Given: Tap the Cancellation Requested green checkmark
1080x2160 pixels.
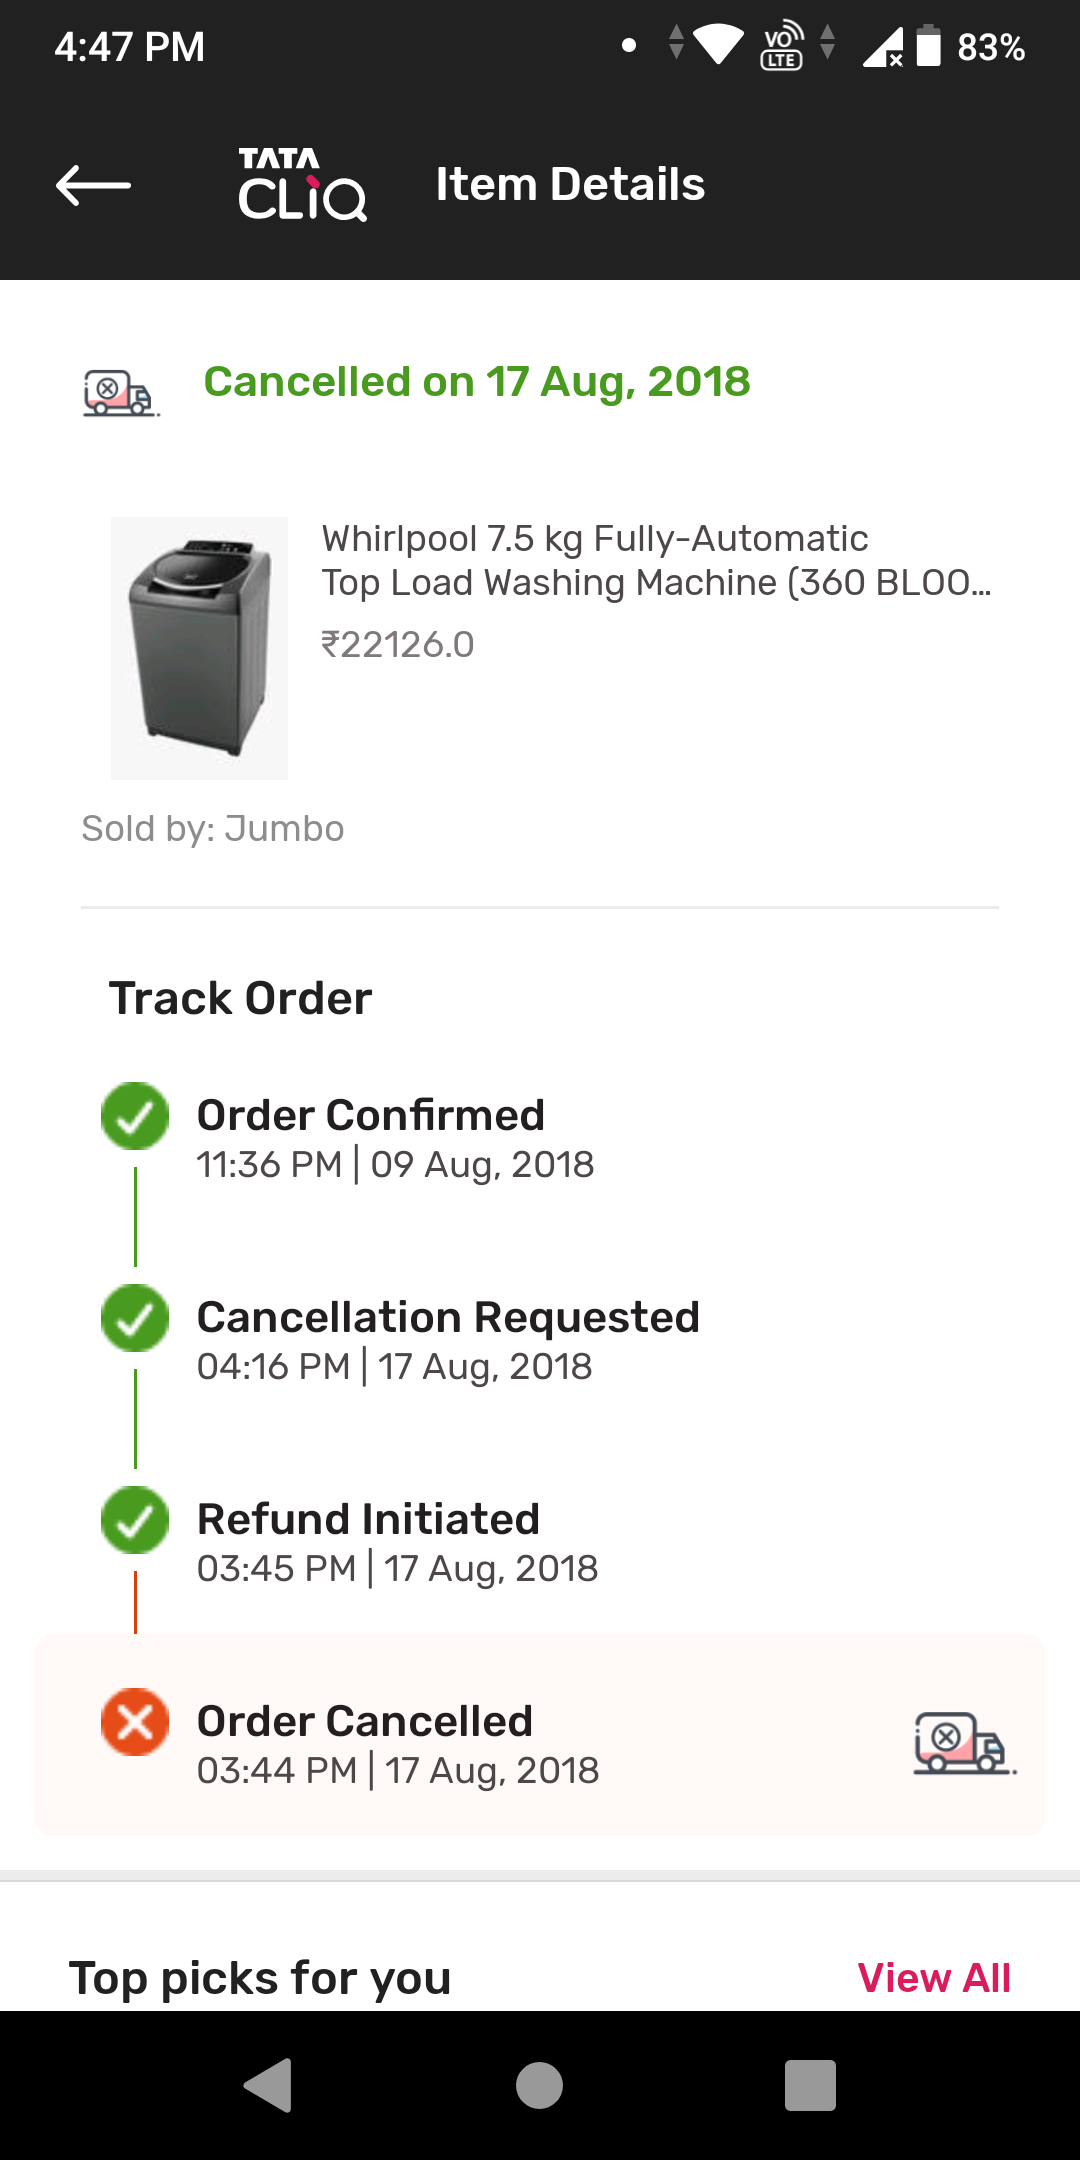Looking at the screenshot, I should [135, 1318].
